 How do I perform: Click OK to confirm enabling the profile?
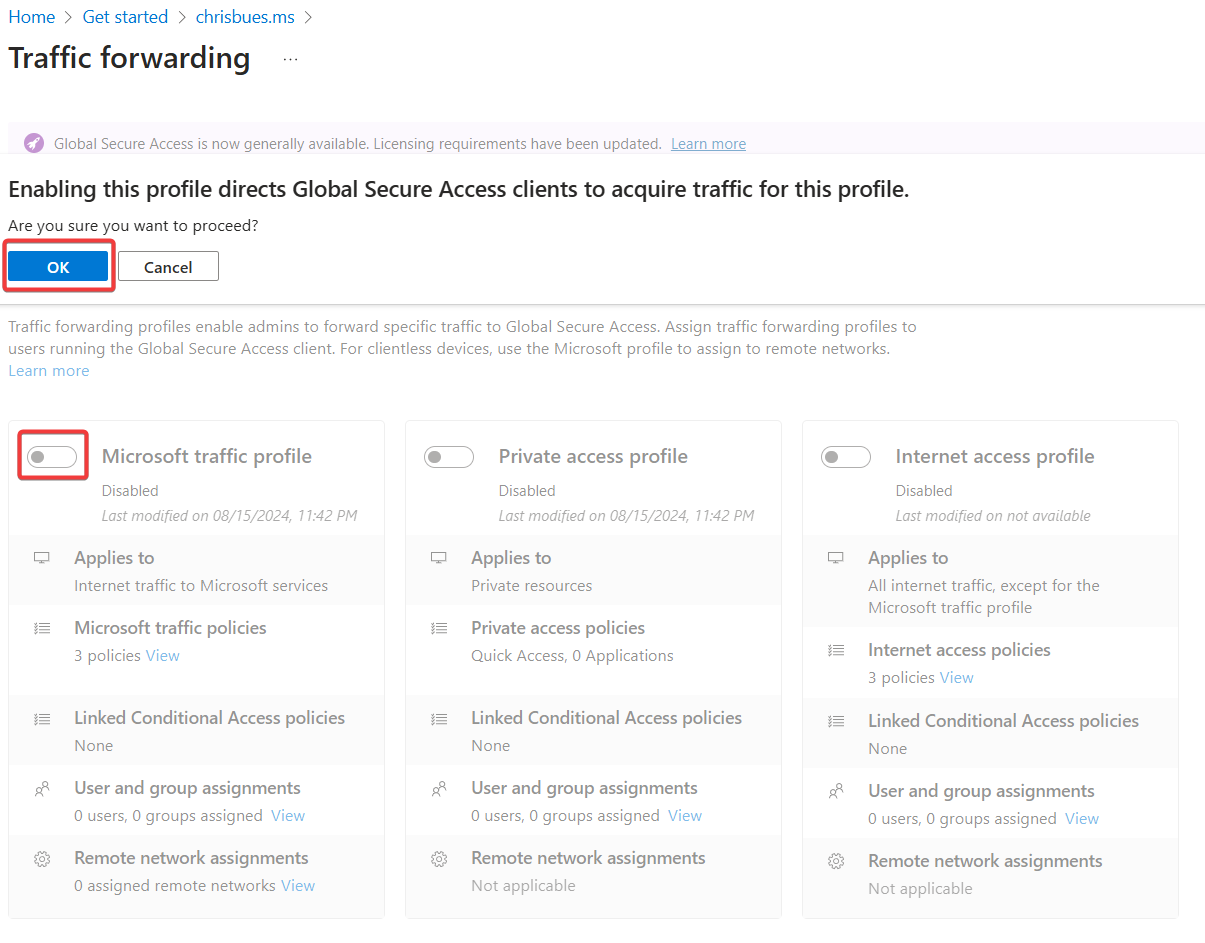tap(57, 266)
